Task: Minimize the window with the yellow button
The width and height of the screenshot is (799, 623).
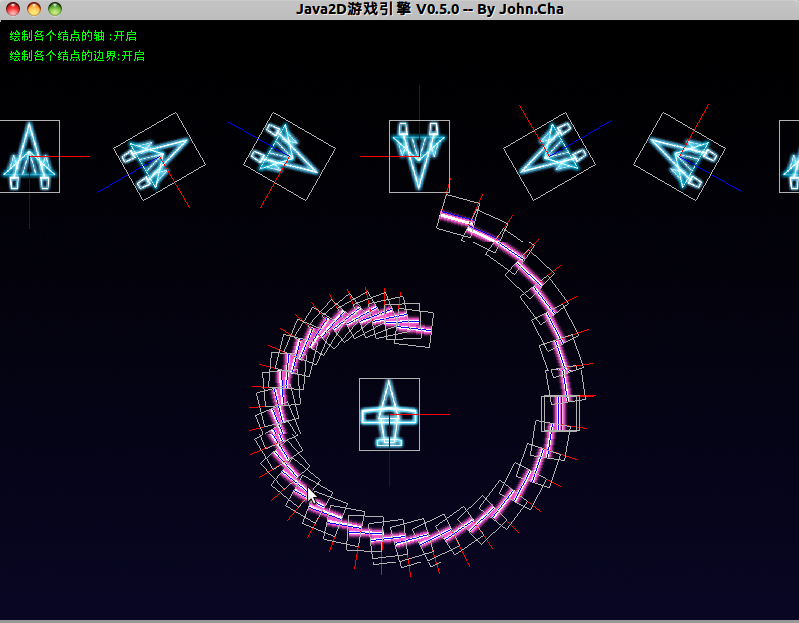Action: point(34,9)
